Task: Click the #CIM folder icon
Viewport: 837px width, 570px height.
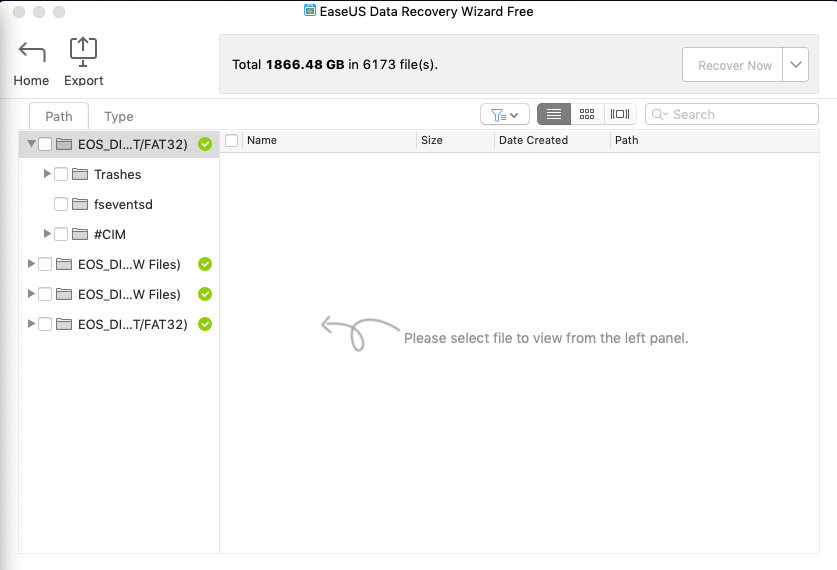Action: 80,234
